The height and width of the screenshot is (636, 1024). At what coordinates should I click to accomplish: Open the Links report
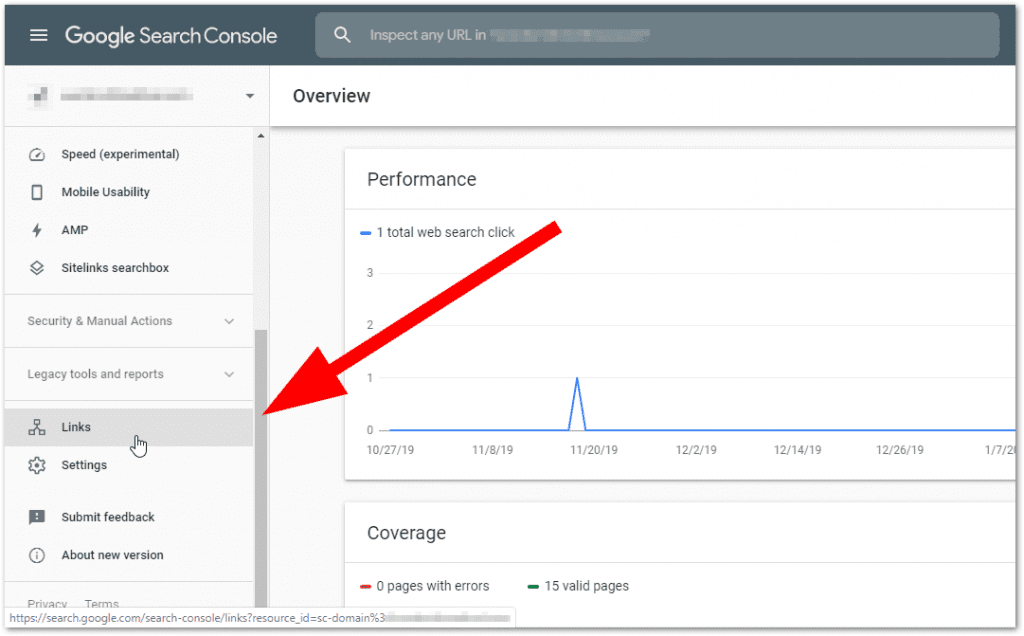click(x=129, y=428)
